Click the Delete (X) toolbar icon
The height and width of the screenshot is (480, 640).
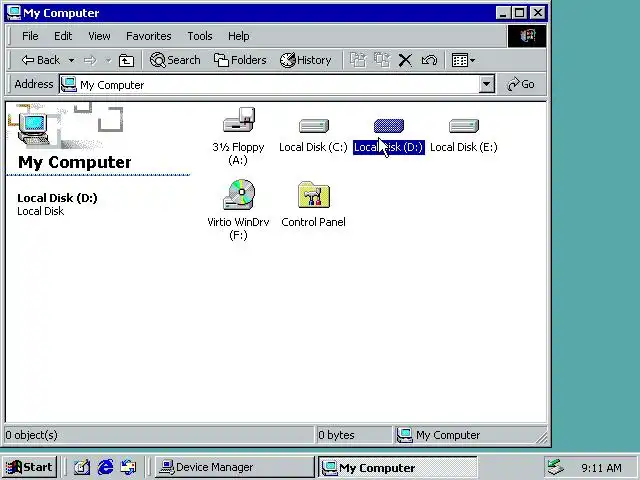point(405,60)
